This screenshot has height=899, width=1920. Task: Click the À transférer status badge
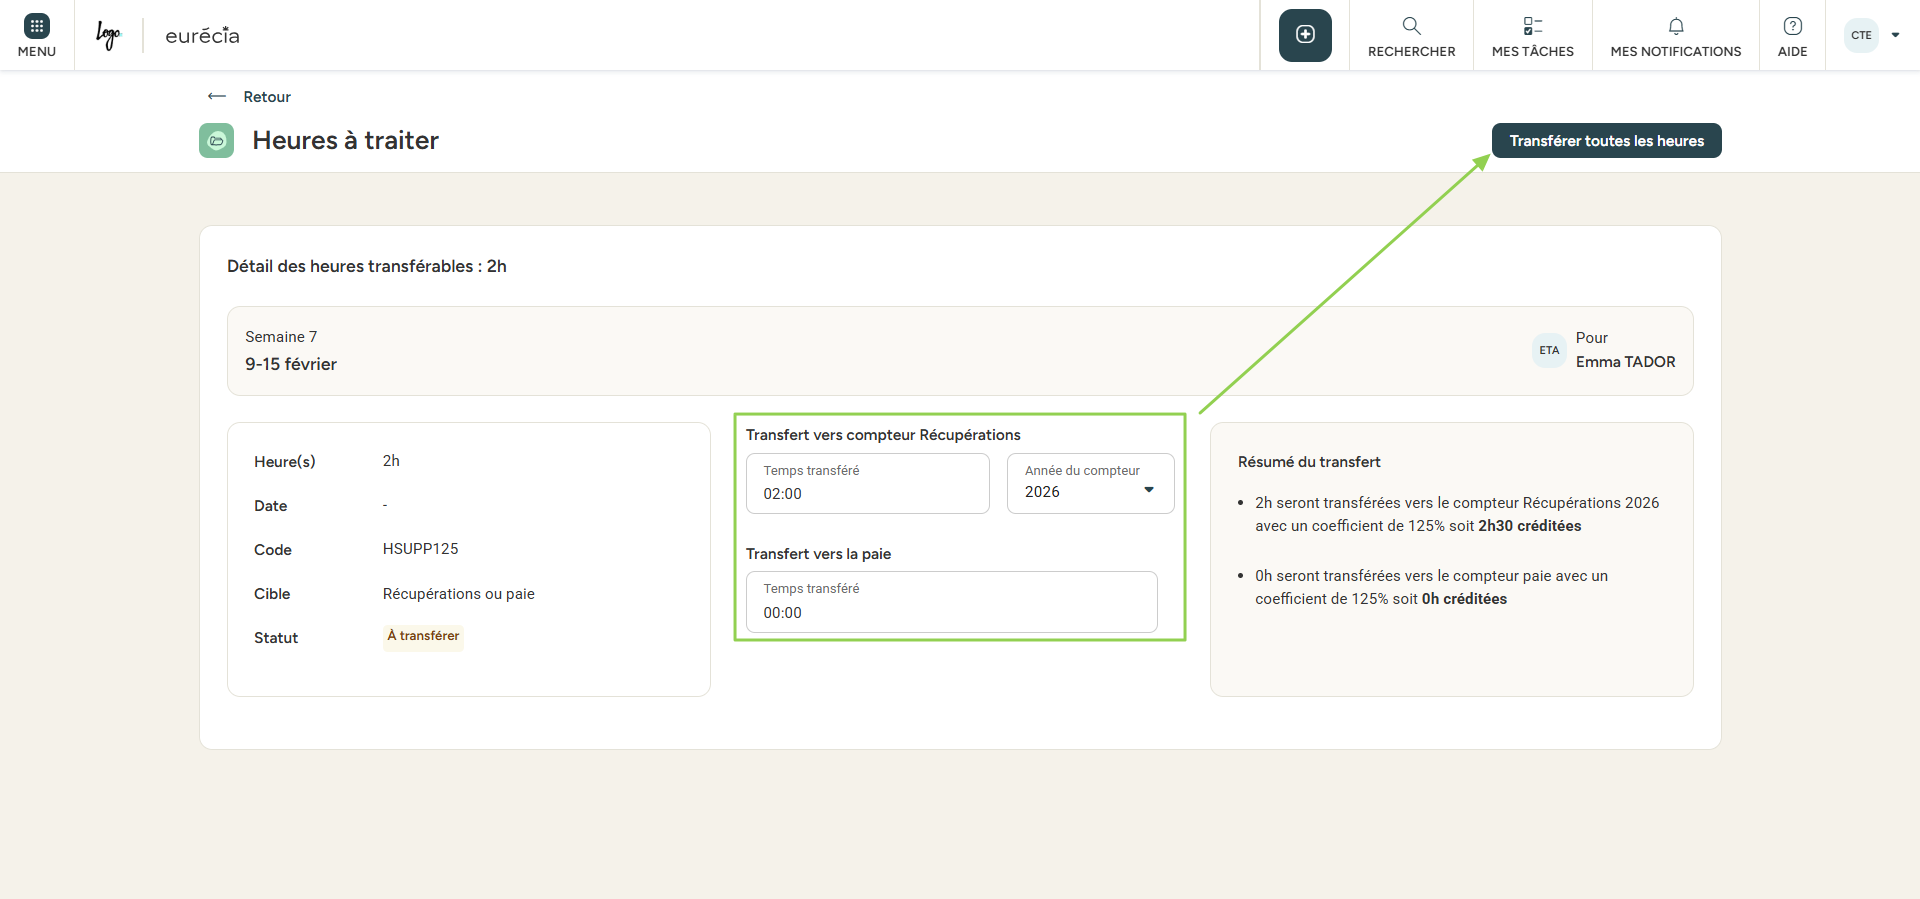pos(423,636)
